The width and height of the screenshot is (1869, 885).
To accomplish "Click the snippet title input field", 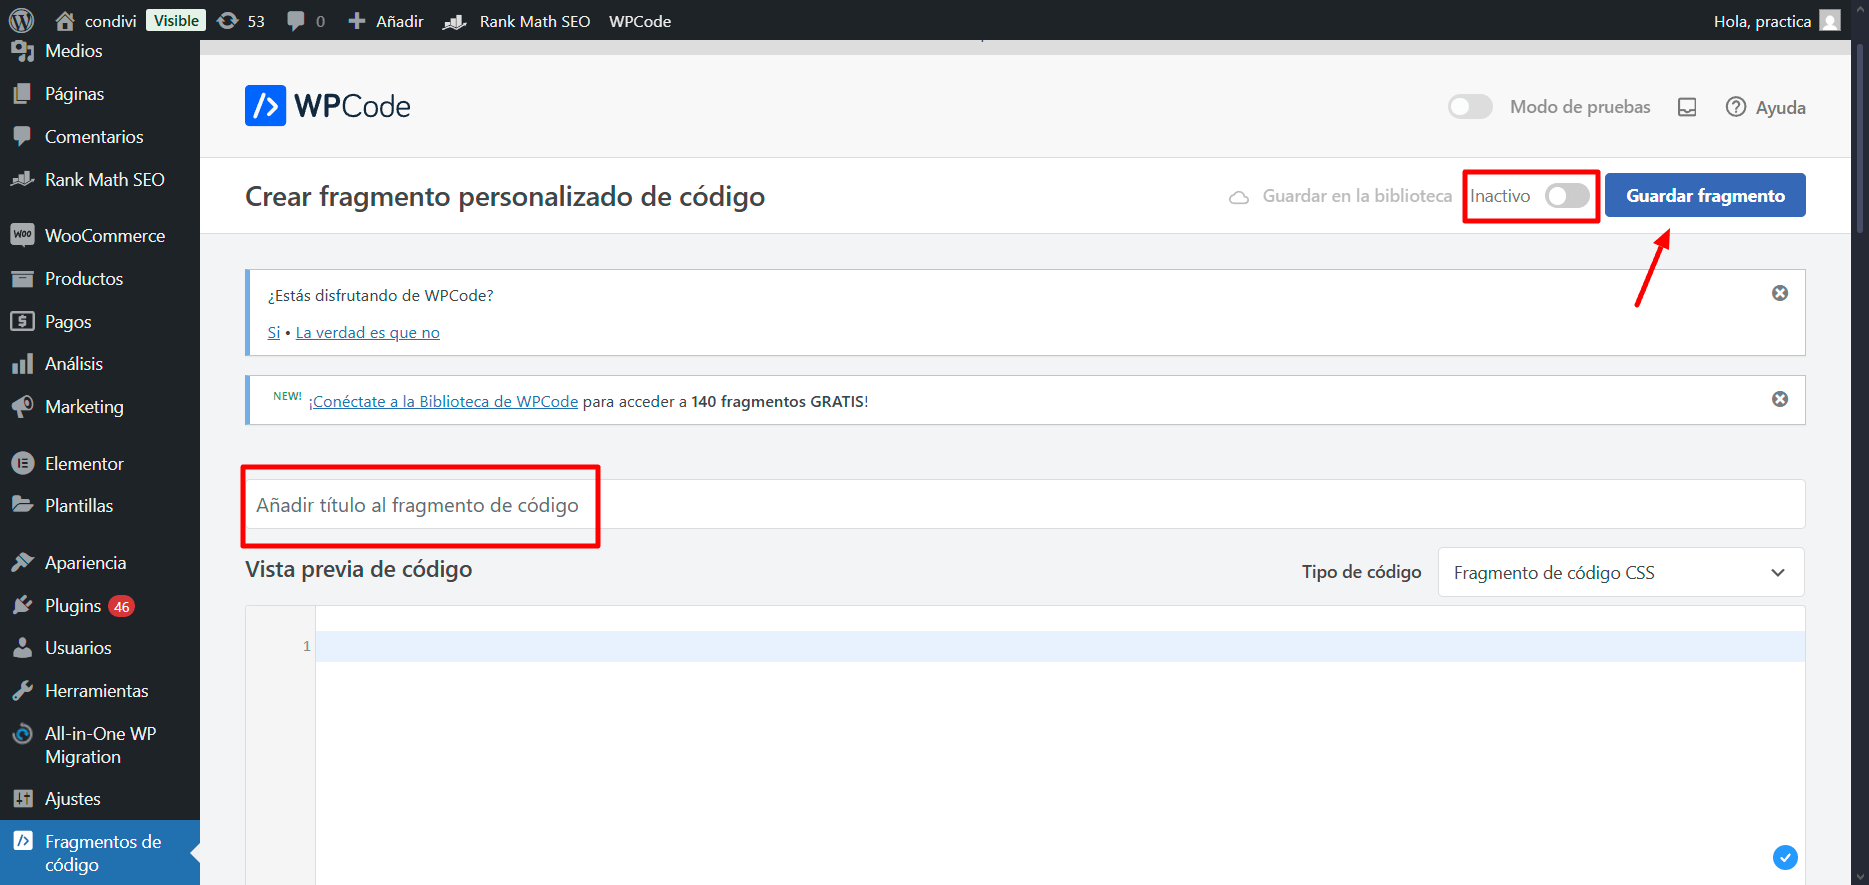I will (1025, 505).
